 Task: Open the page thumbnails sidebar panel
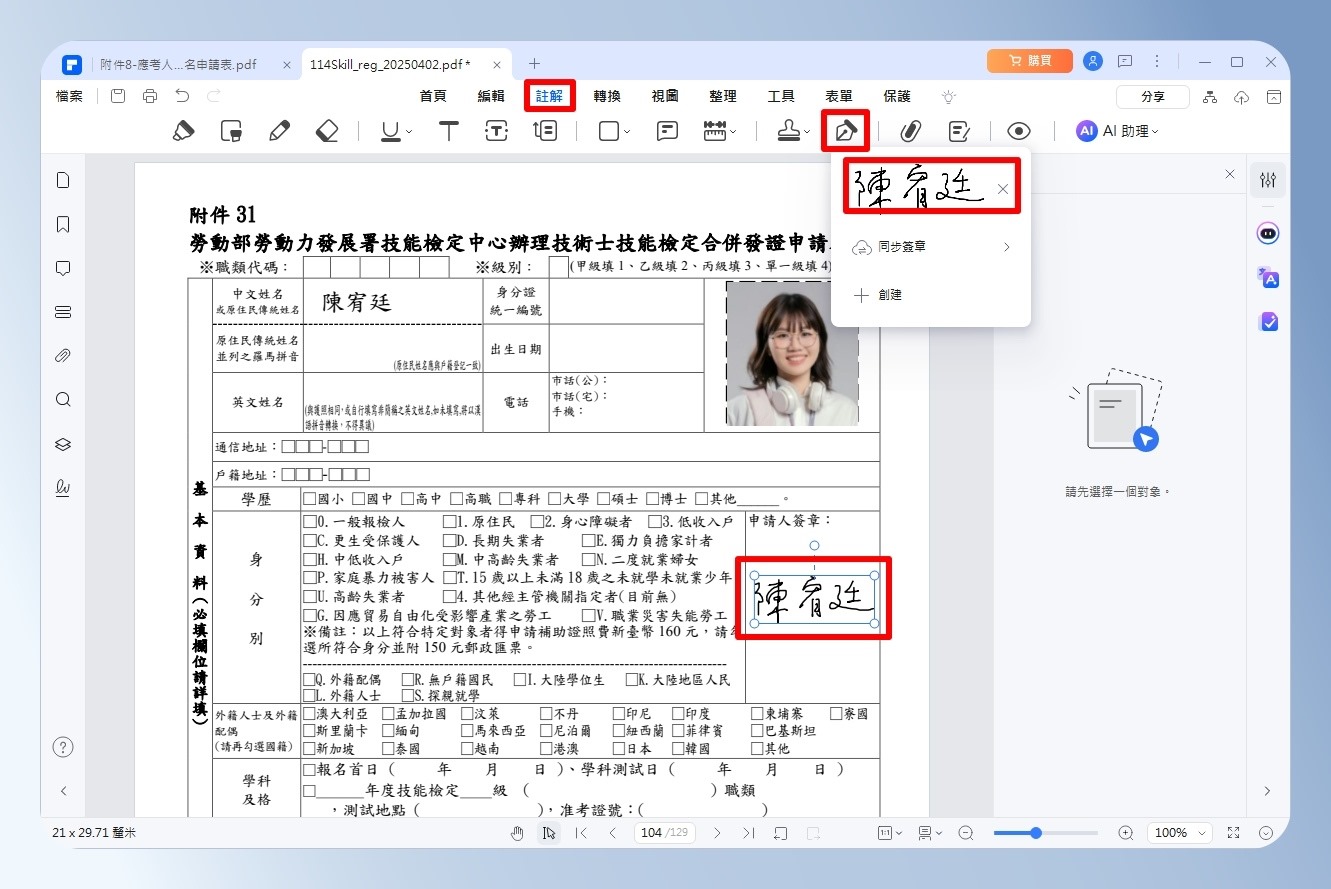coord(63,180)
